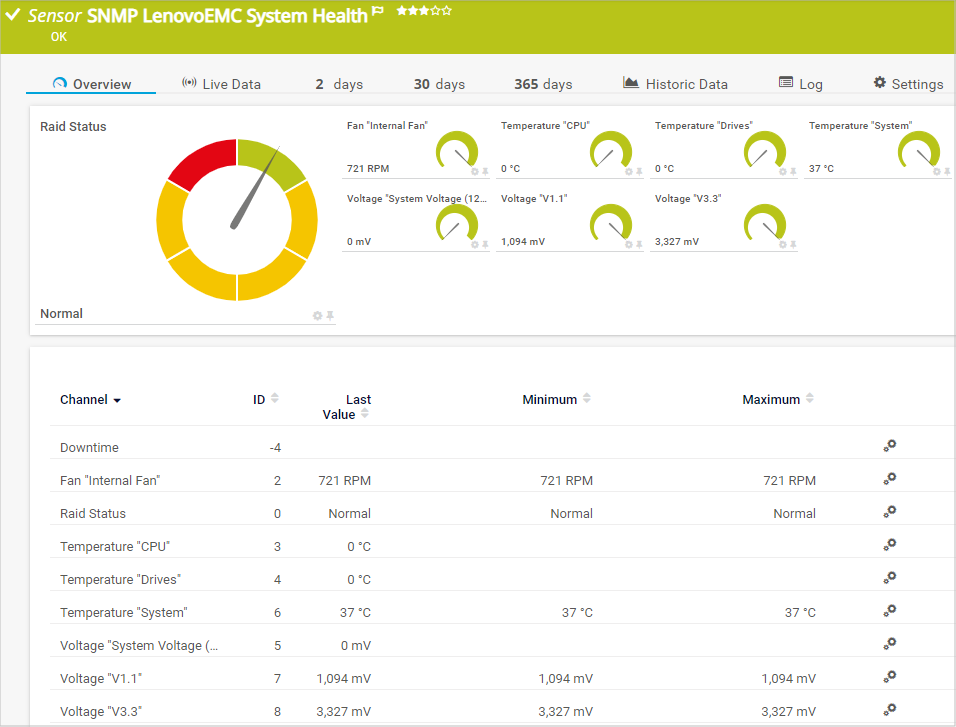Viewport: 956px width, 727px height.
Task: Open the Historic Data tab
Action: 675,84
